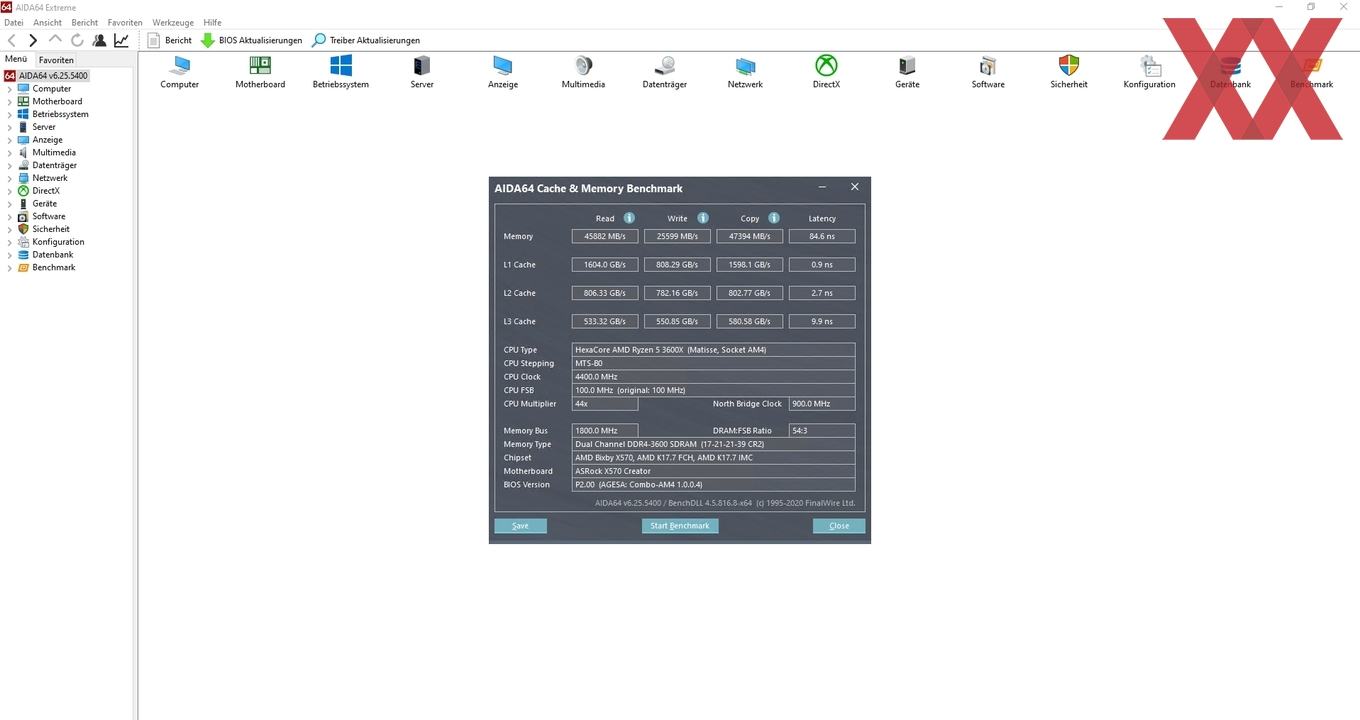Open the Favoriten menu
This screenshot has width=1360, height=720.
click(x=125, y=22)
